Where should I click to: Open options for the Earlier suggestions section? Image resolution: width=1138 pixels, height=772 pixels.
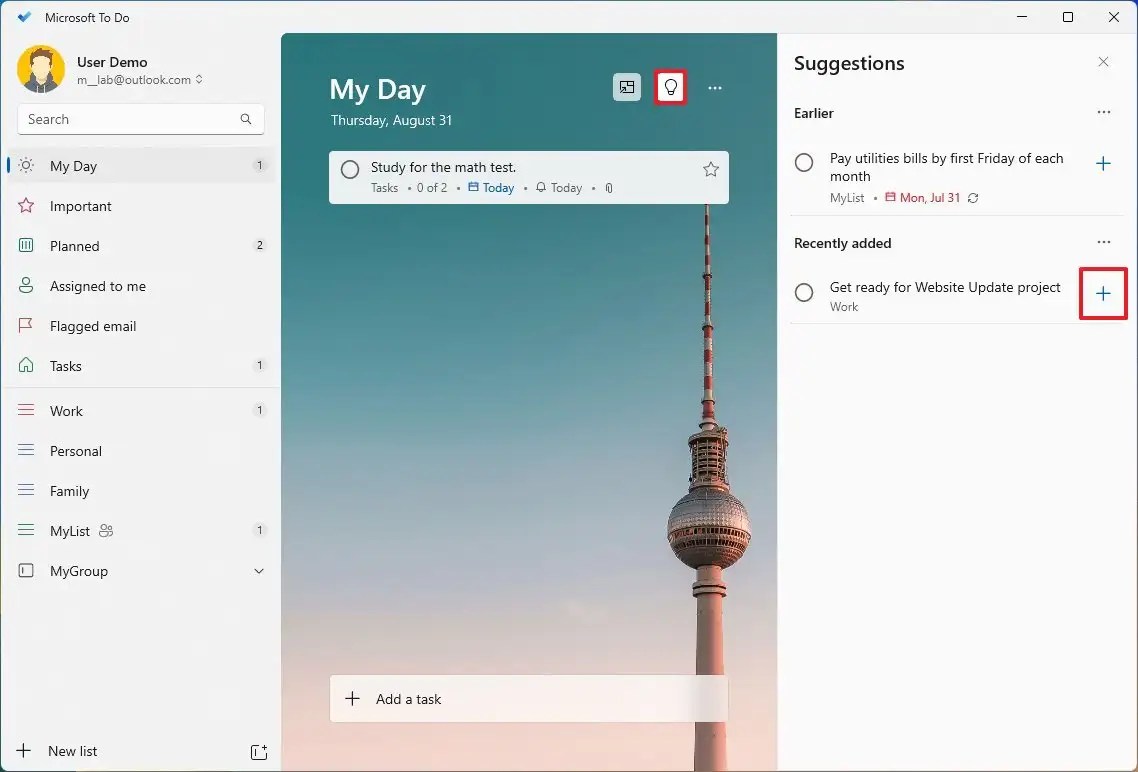[1104, 112]
